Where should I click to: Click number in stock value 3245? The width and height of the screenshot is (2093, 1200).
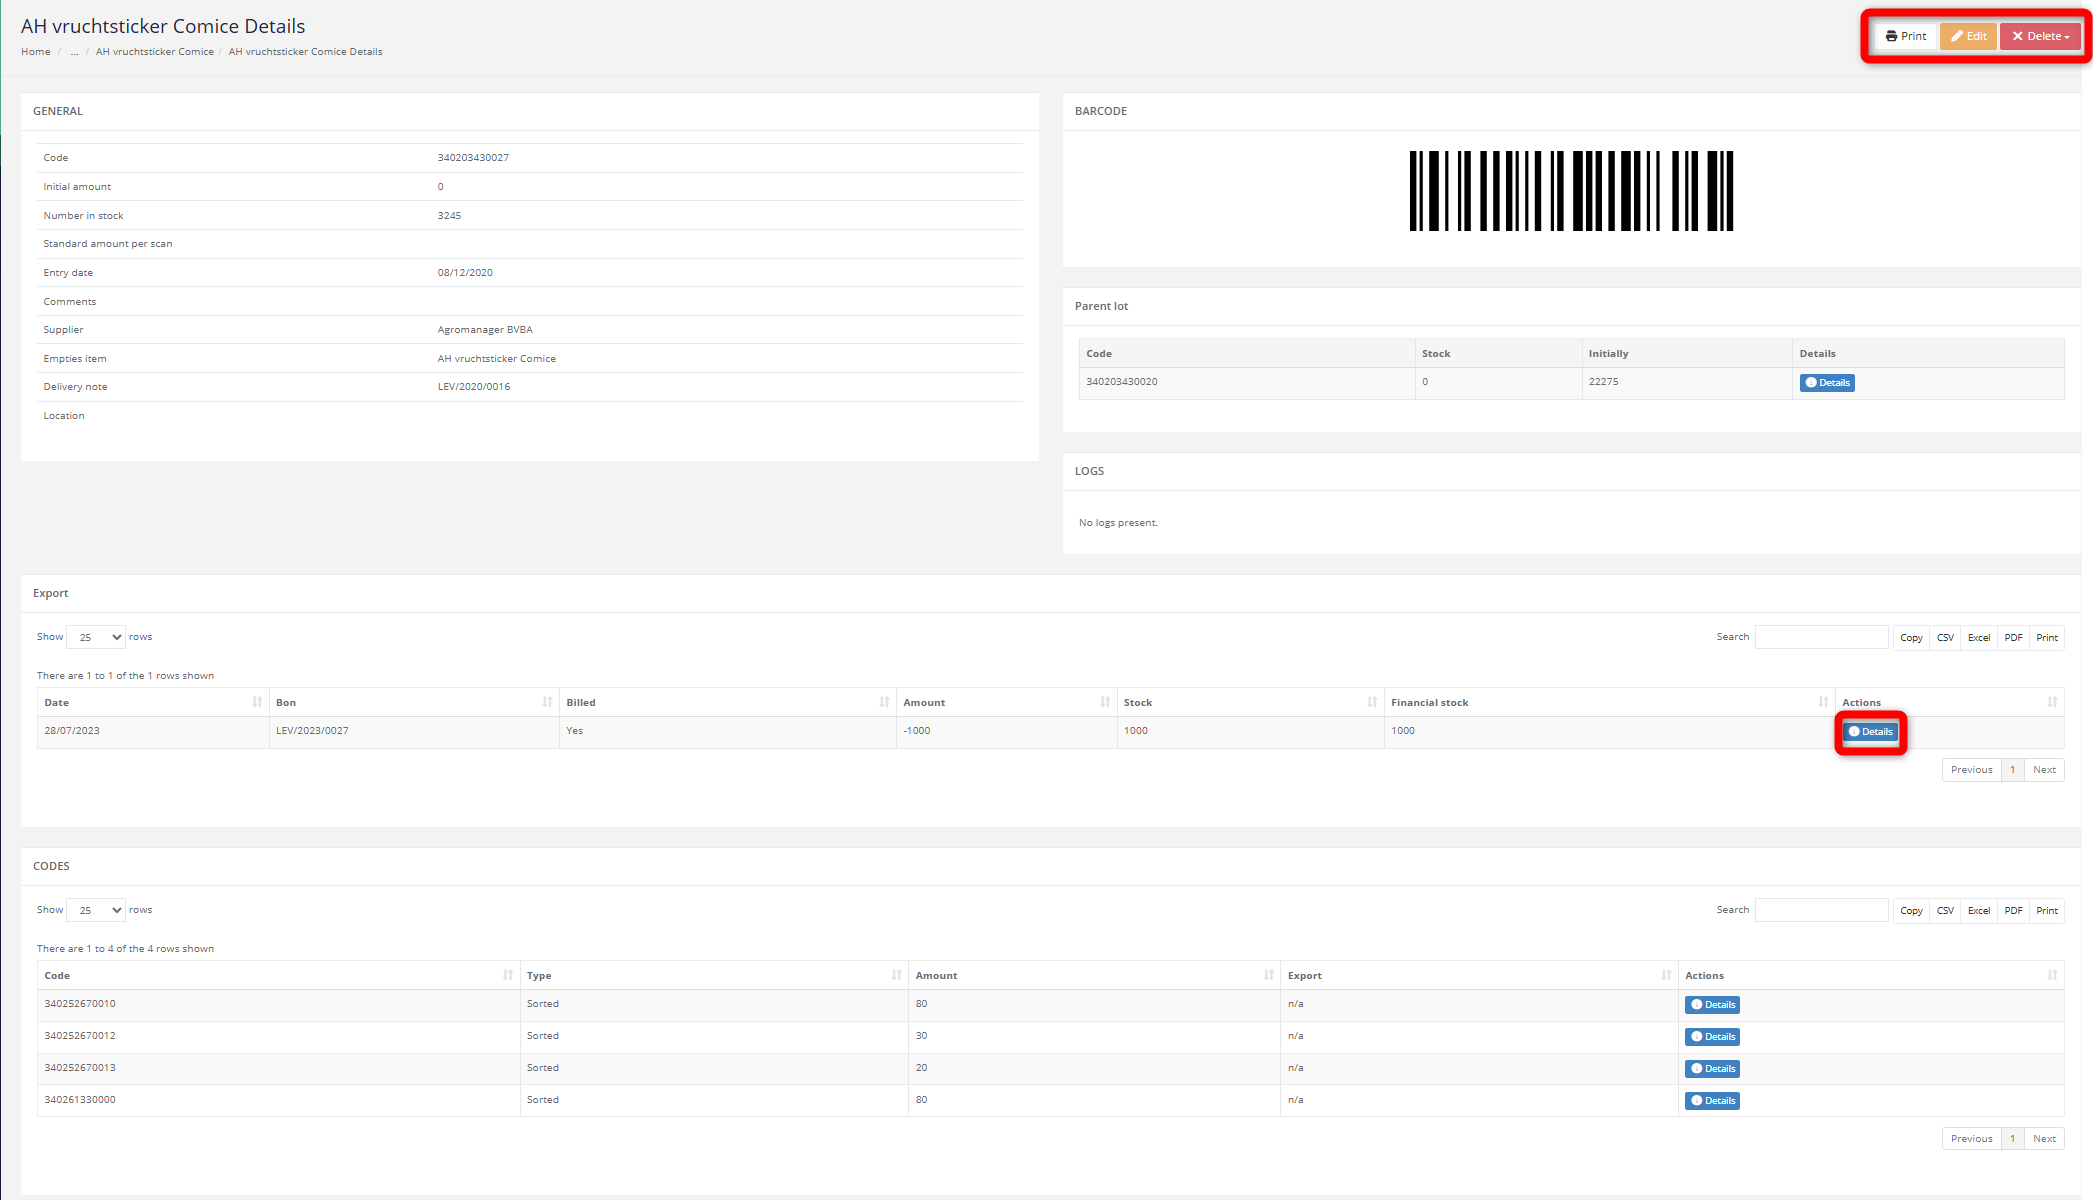449,216
